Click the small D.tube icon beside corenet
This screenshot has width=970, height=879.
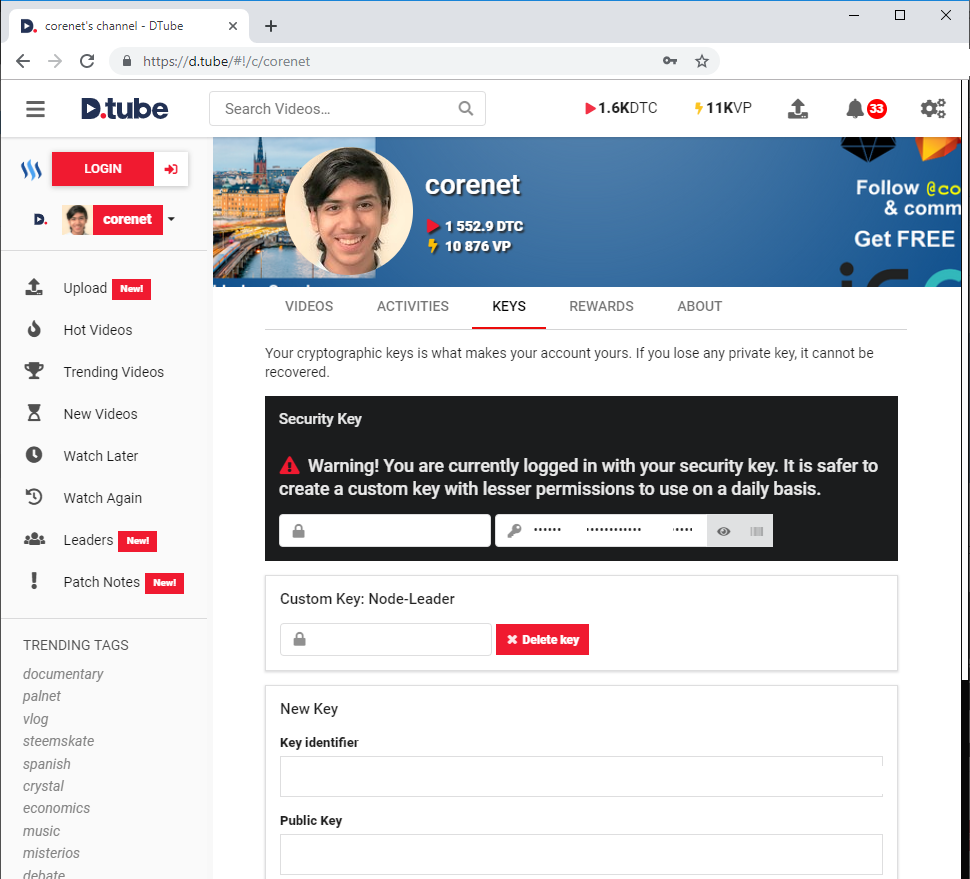pos(40,220)
